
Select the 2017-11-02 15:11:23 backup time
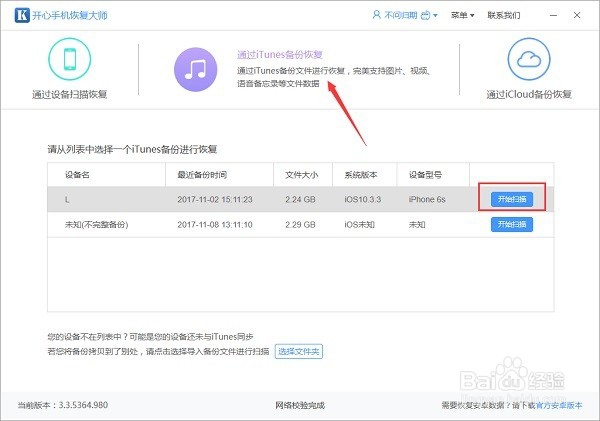tap(215, 199)
